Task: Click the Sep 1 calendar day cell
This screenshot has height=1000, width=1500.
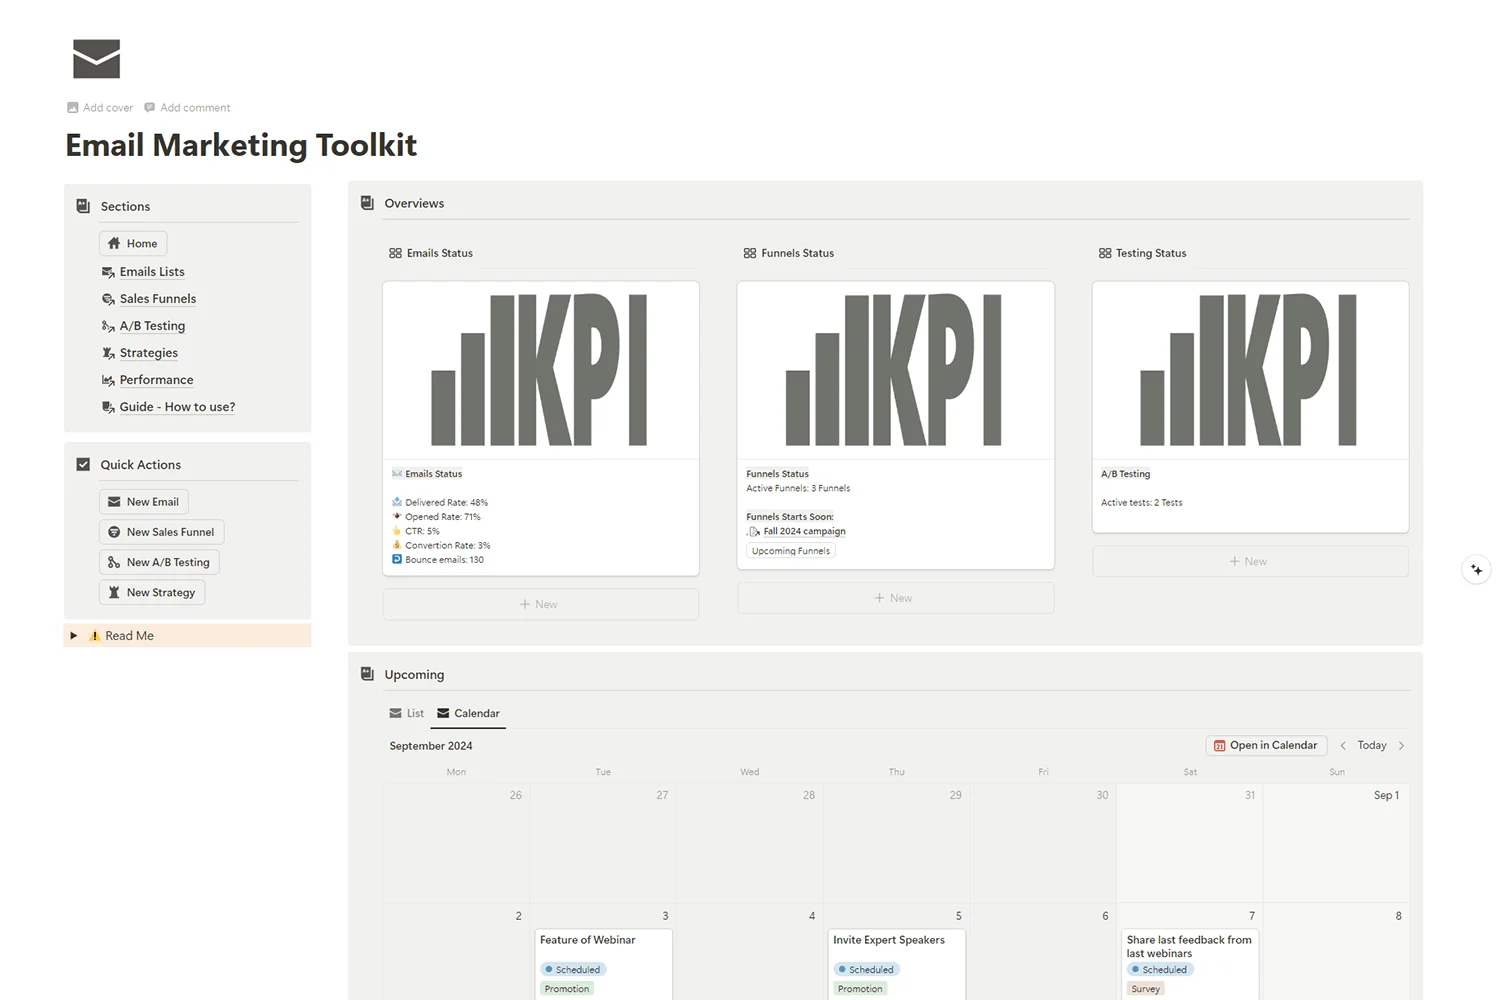Action: point(1336,842)
